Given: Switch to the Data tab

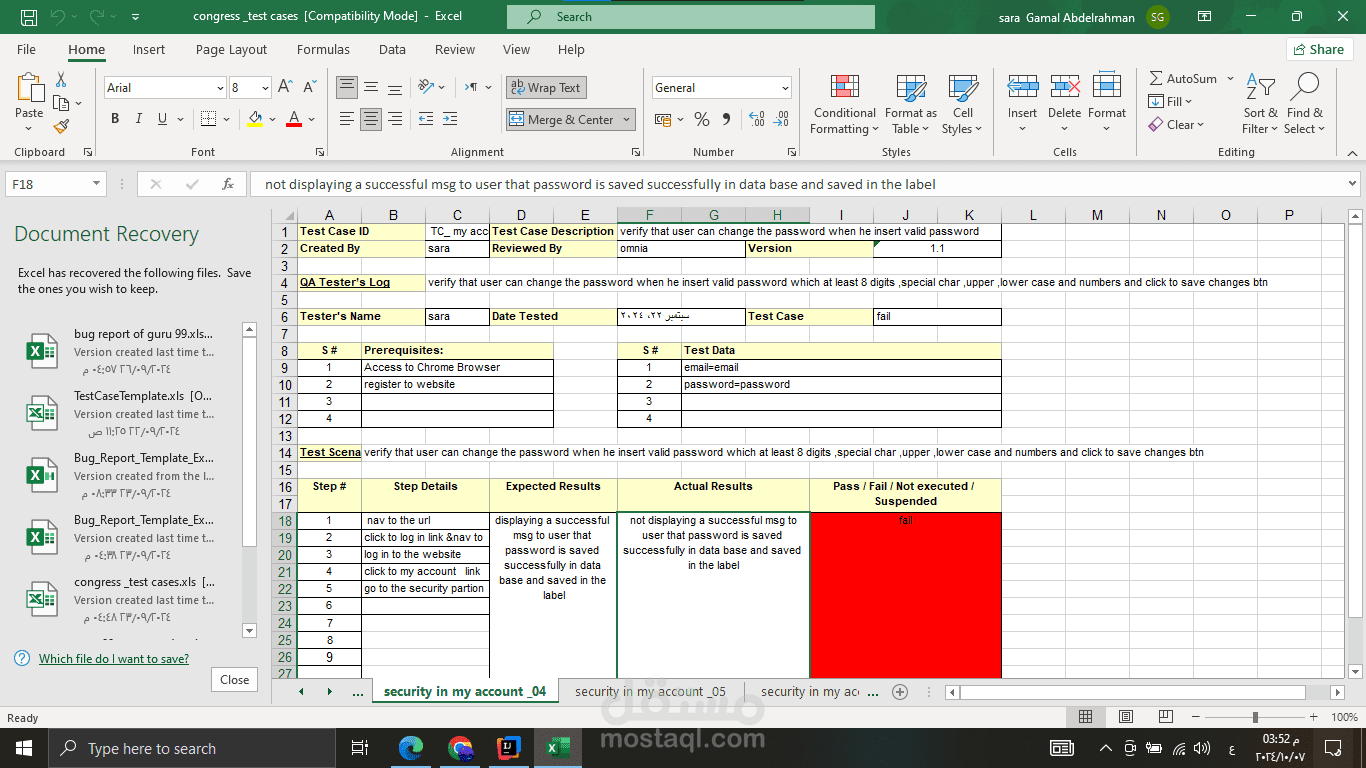Looking at the screenshot, I should (392, 50).
